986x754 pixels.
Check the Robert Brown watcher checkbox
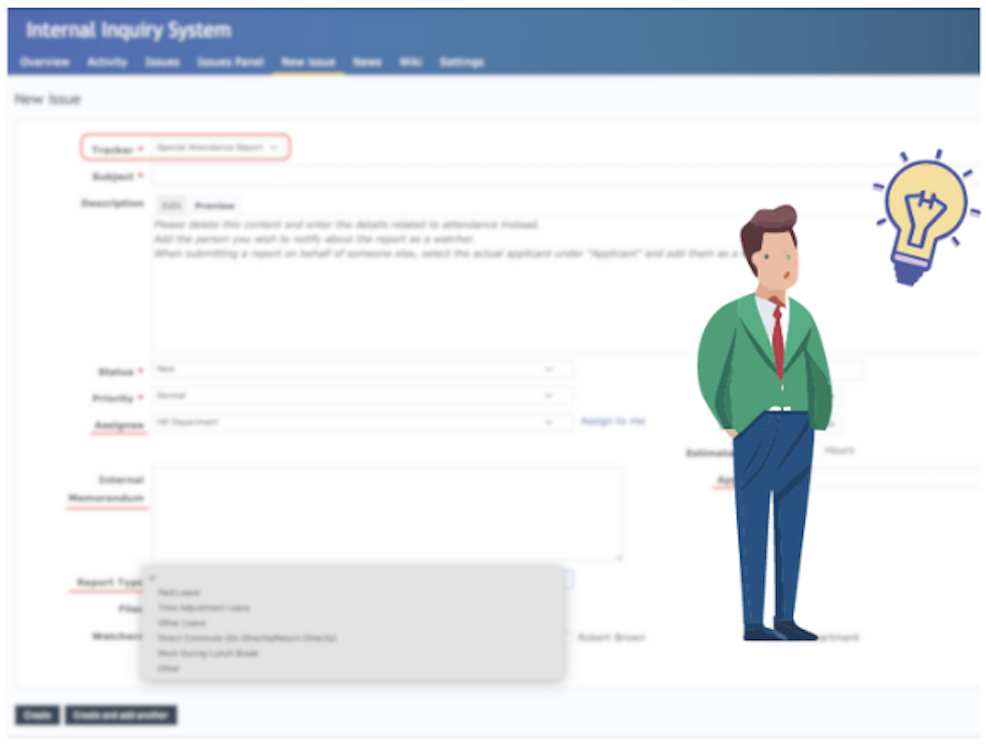(x=568, y=637)
